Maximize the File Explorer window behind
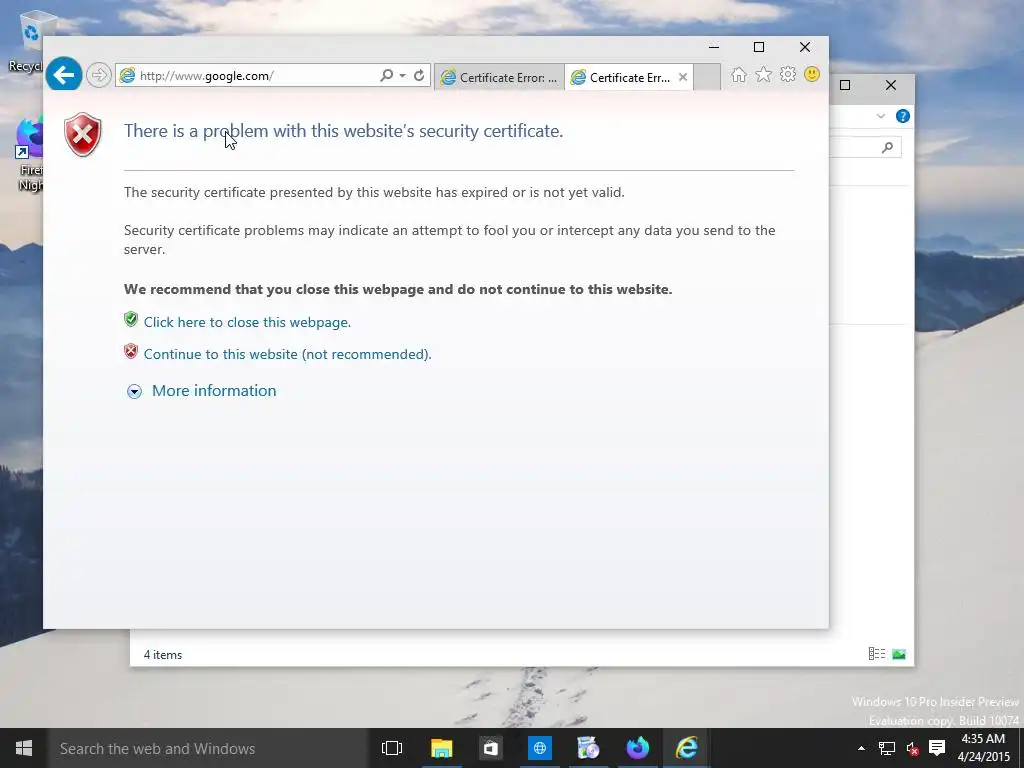The height and width of the screenshot is (768, 1024). 844,86
